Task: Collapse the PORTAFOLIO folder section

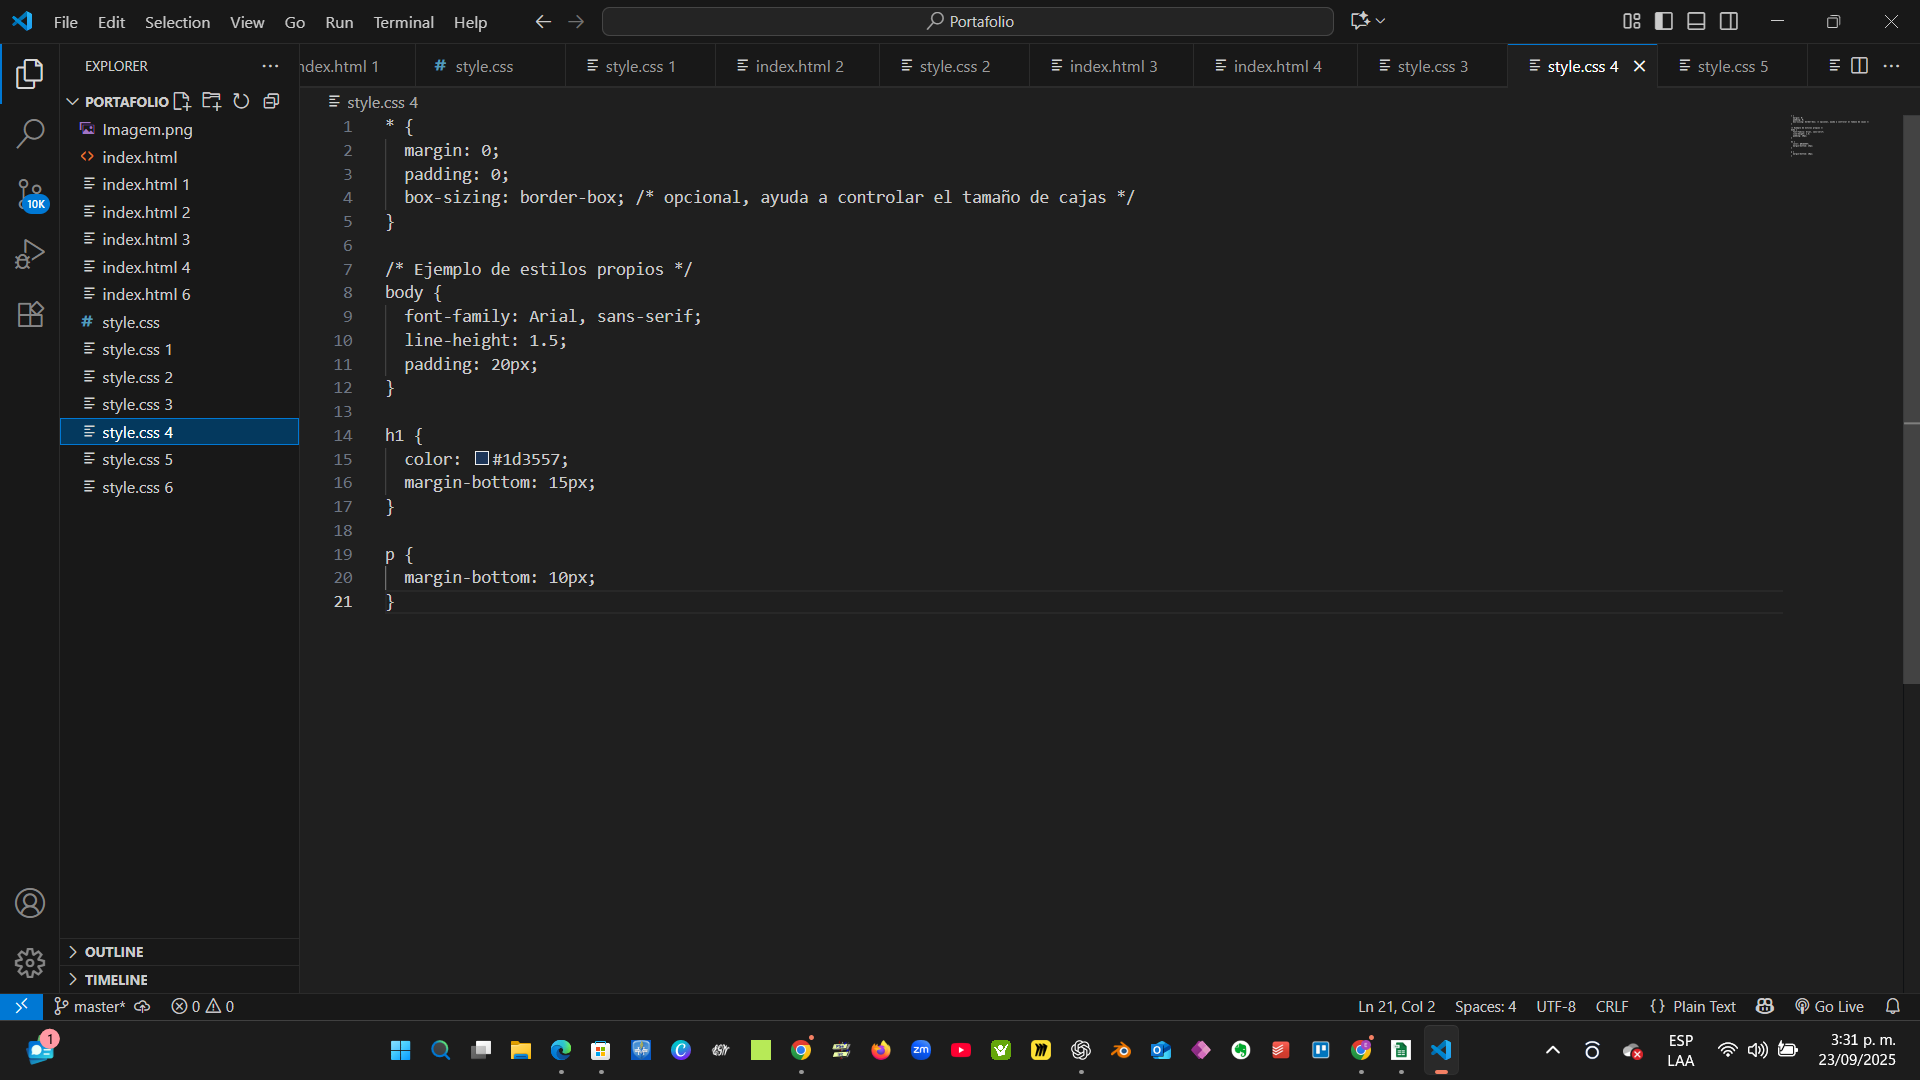Action: point(73,101)
